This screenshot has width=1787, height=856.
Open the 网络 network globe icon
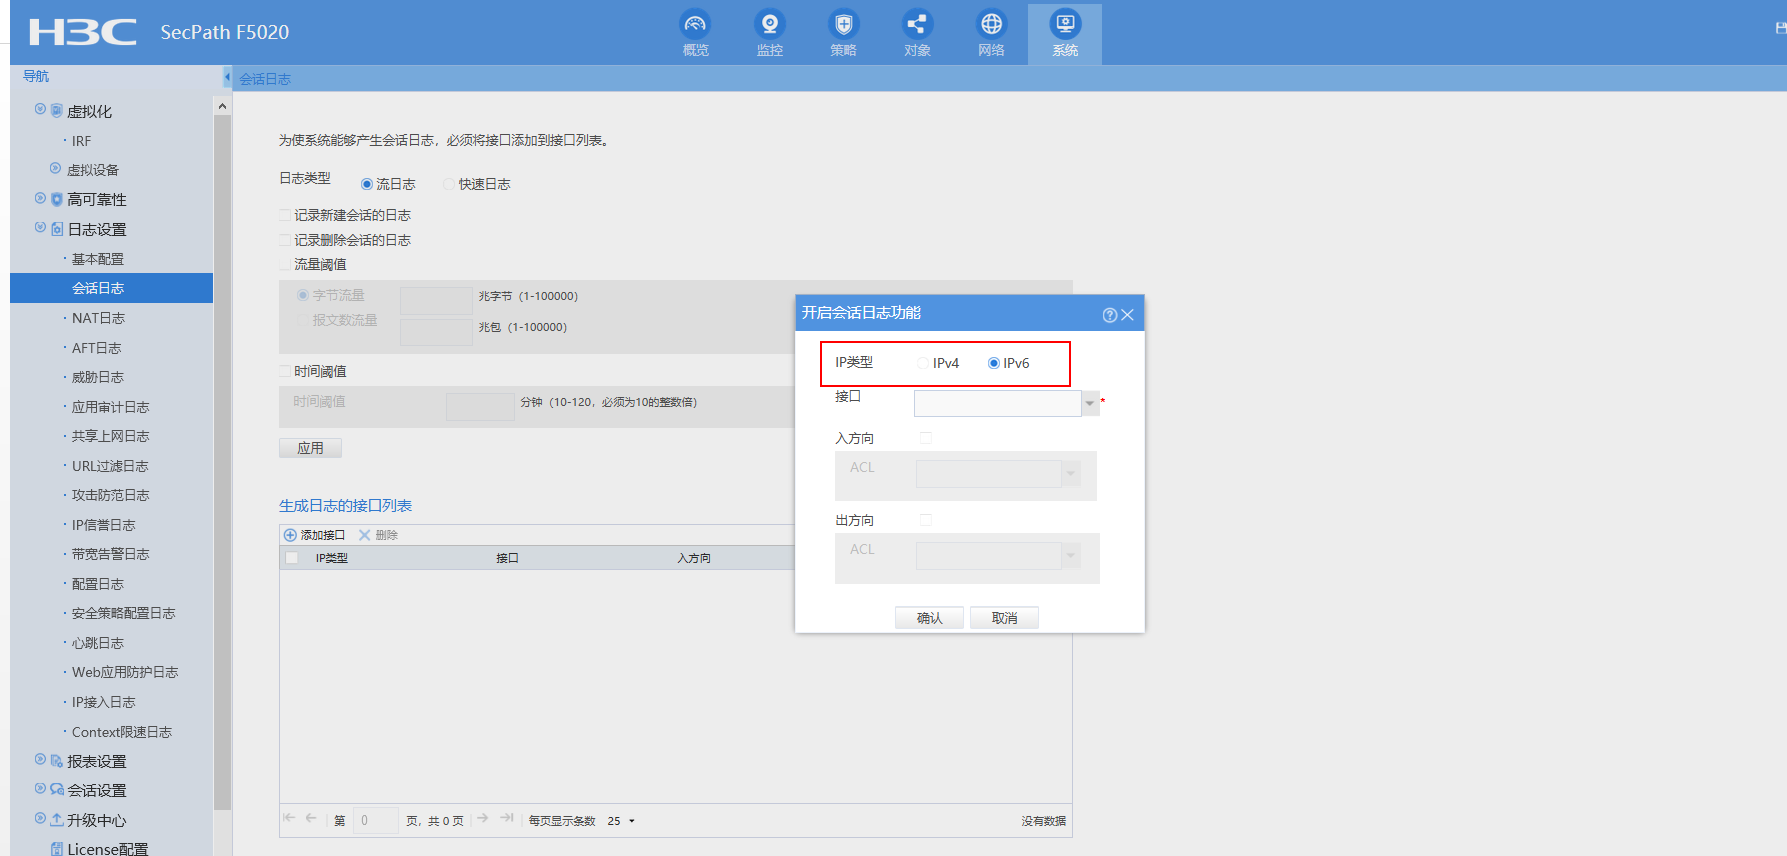[x=991, y=24]
